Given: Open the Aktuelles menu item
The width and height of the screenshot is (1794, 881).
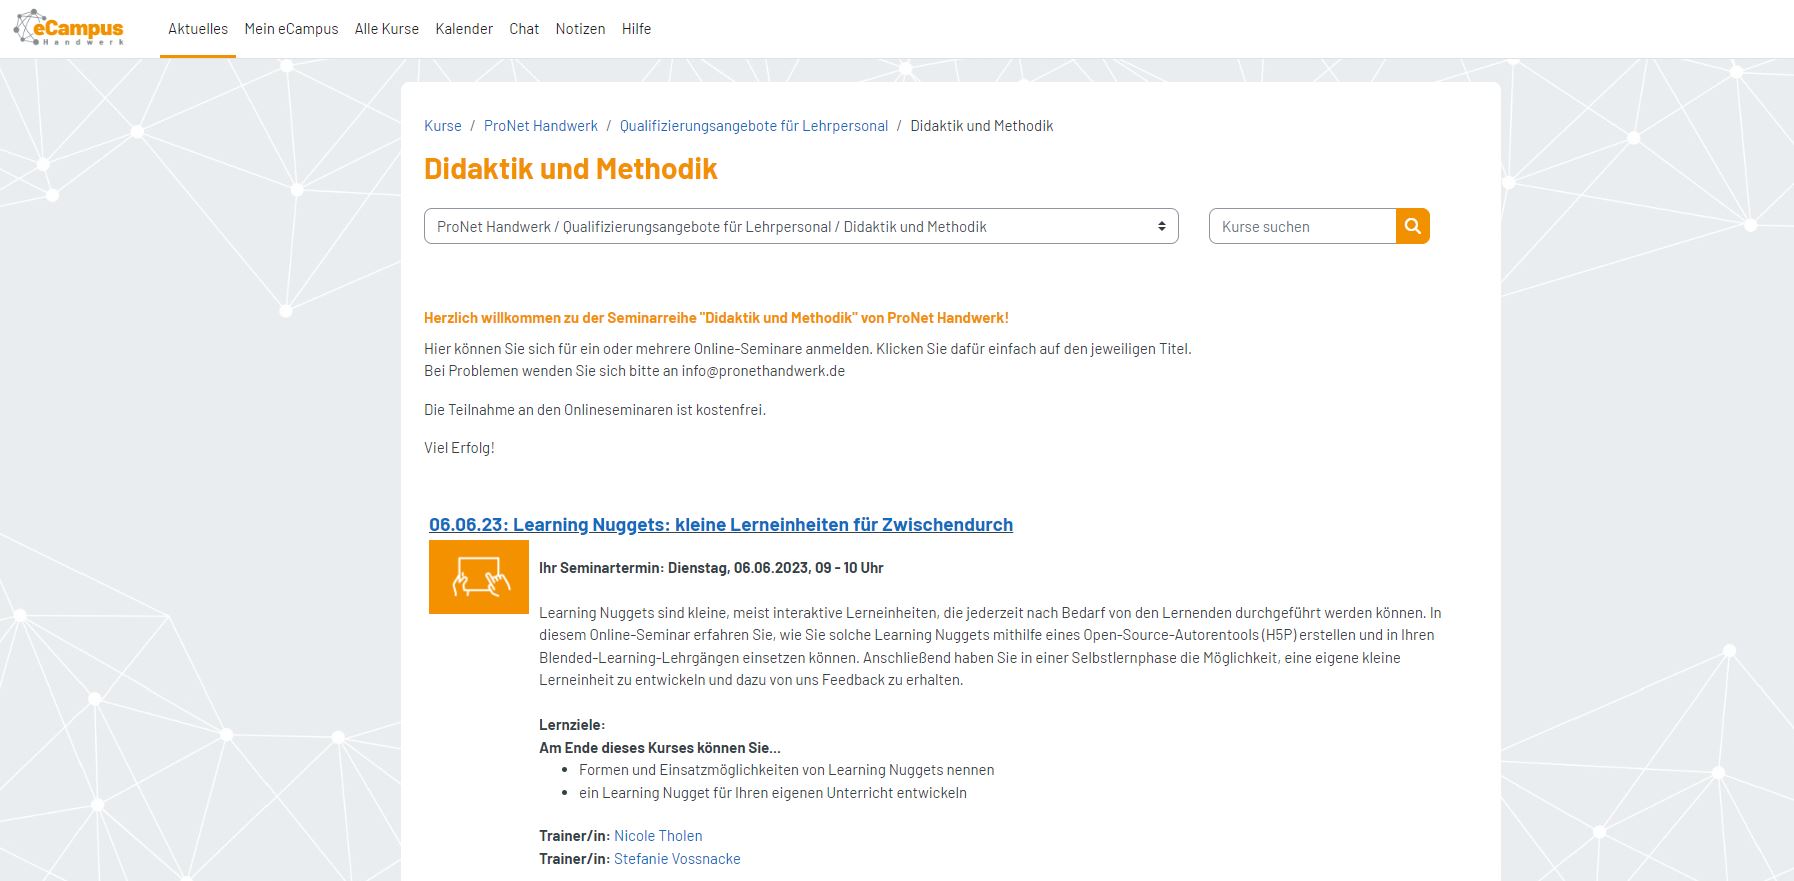Looking at the screenshot, I should (198, 29).
